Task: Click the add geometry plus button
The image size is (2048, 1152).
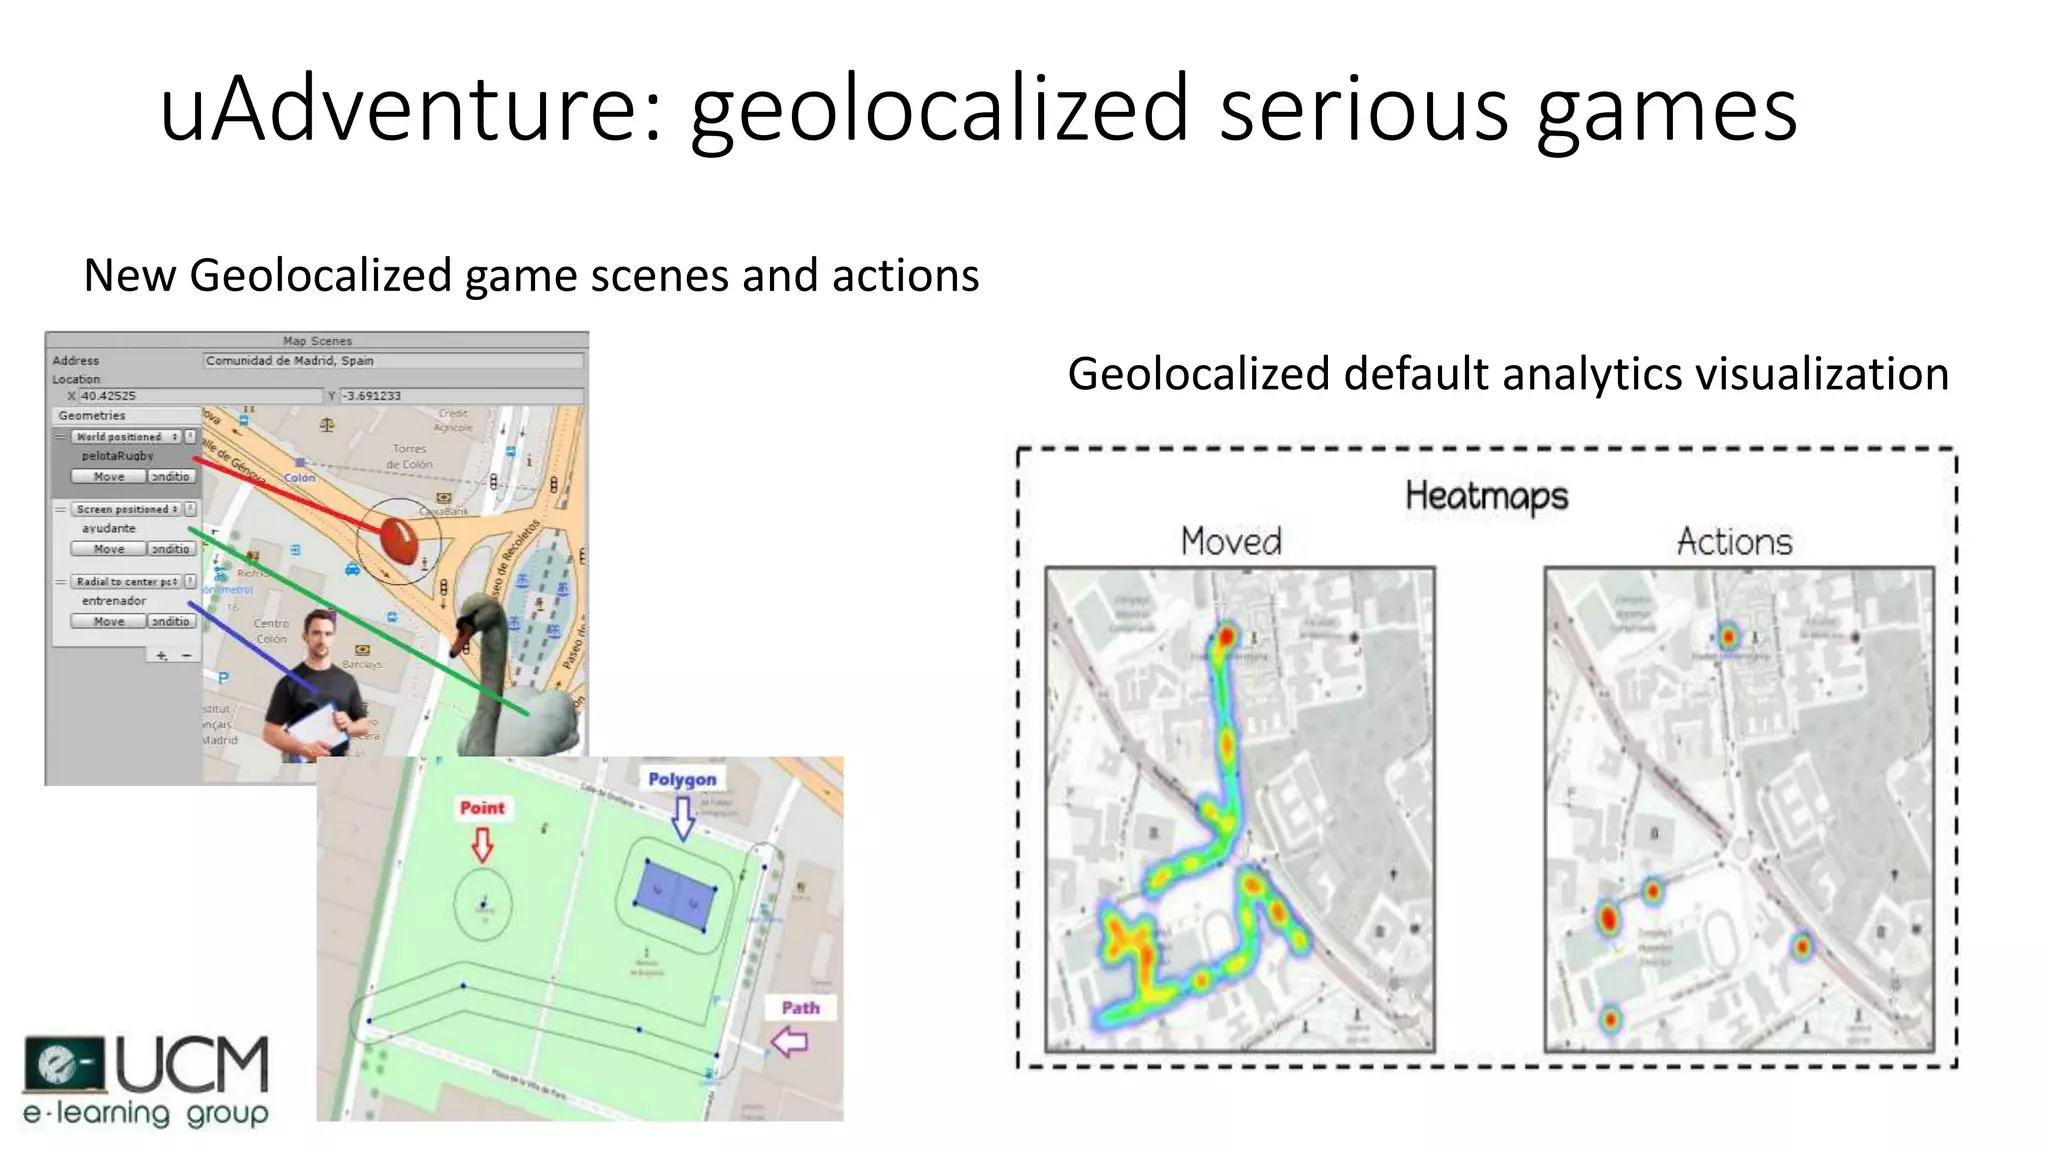Action: point(162,656)
